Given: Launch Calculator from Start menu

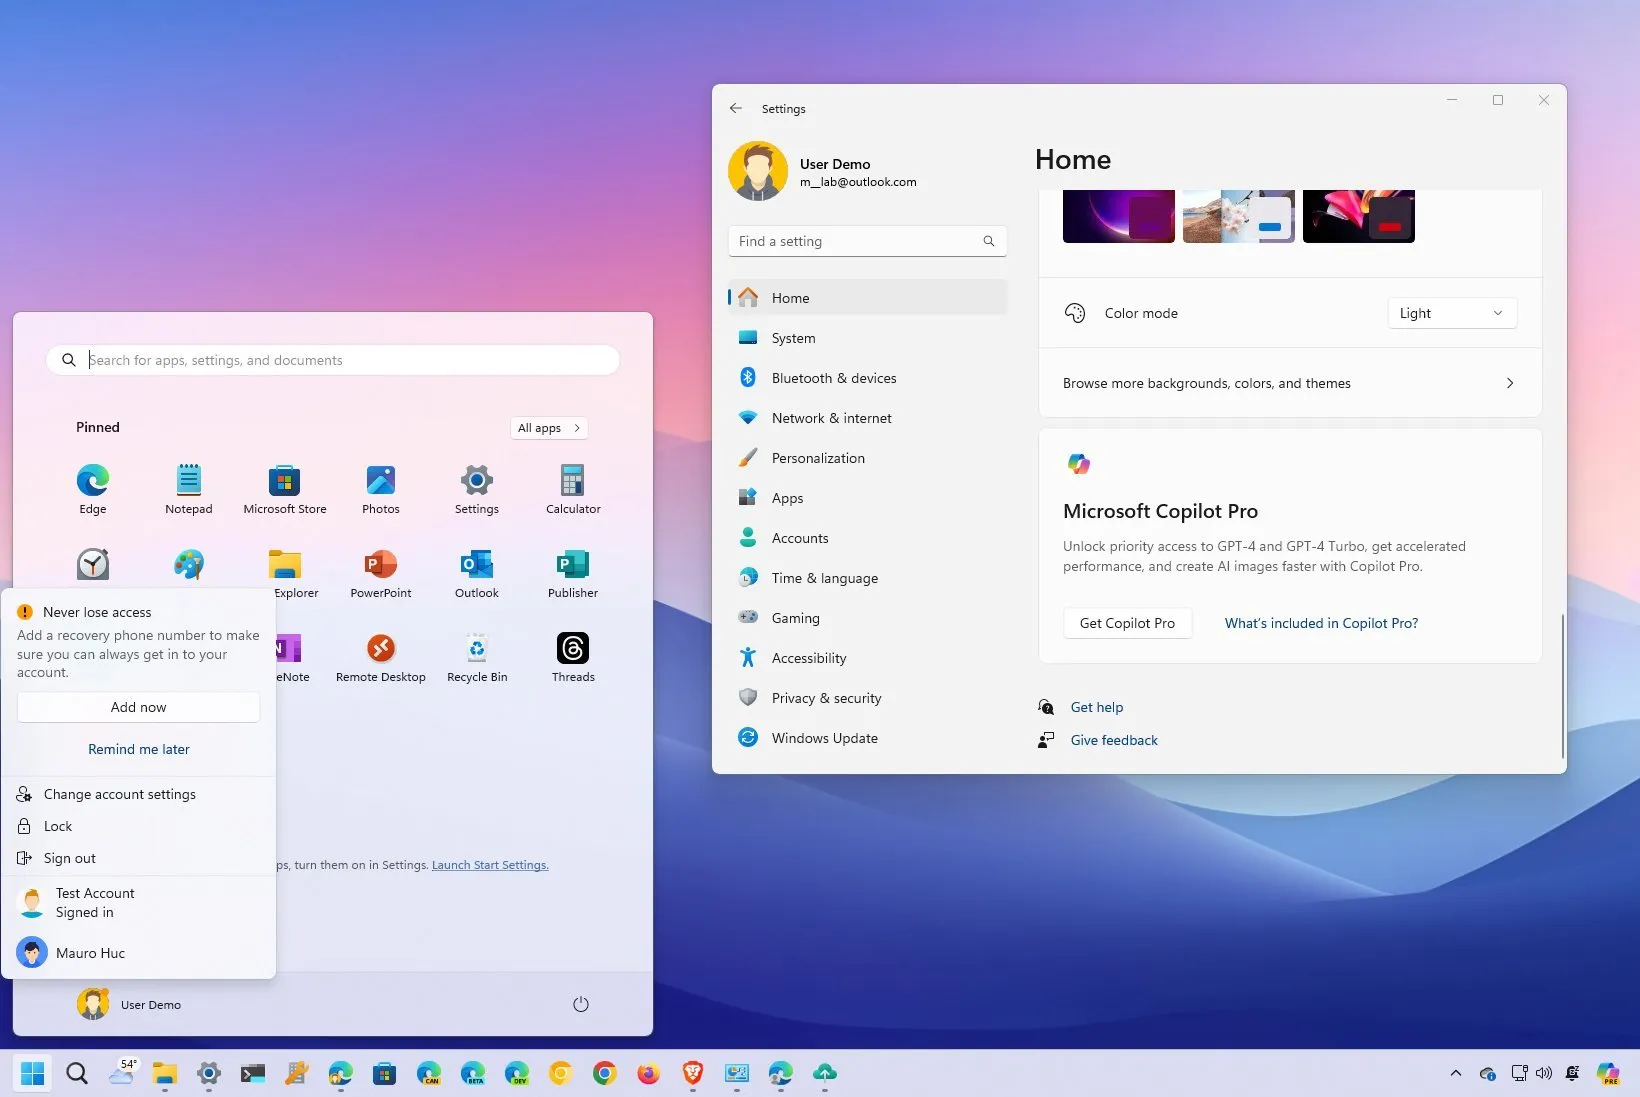Looking at the screenshot, I should [573, 489].
